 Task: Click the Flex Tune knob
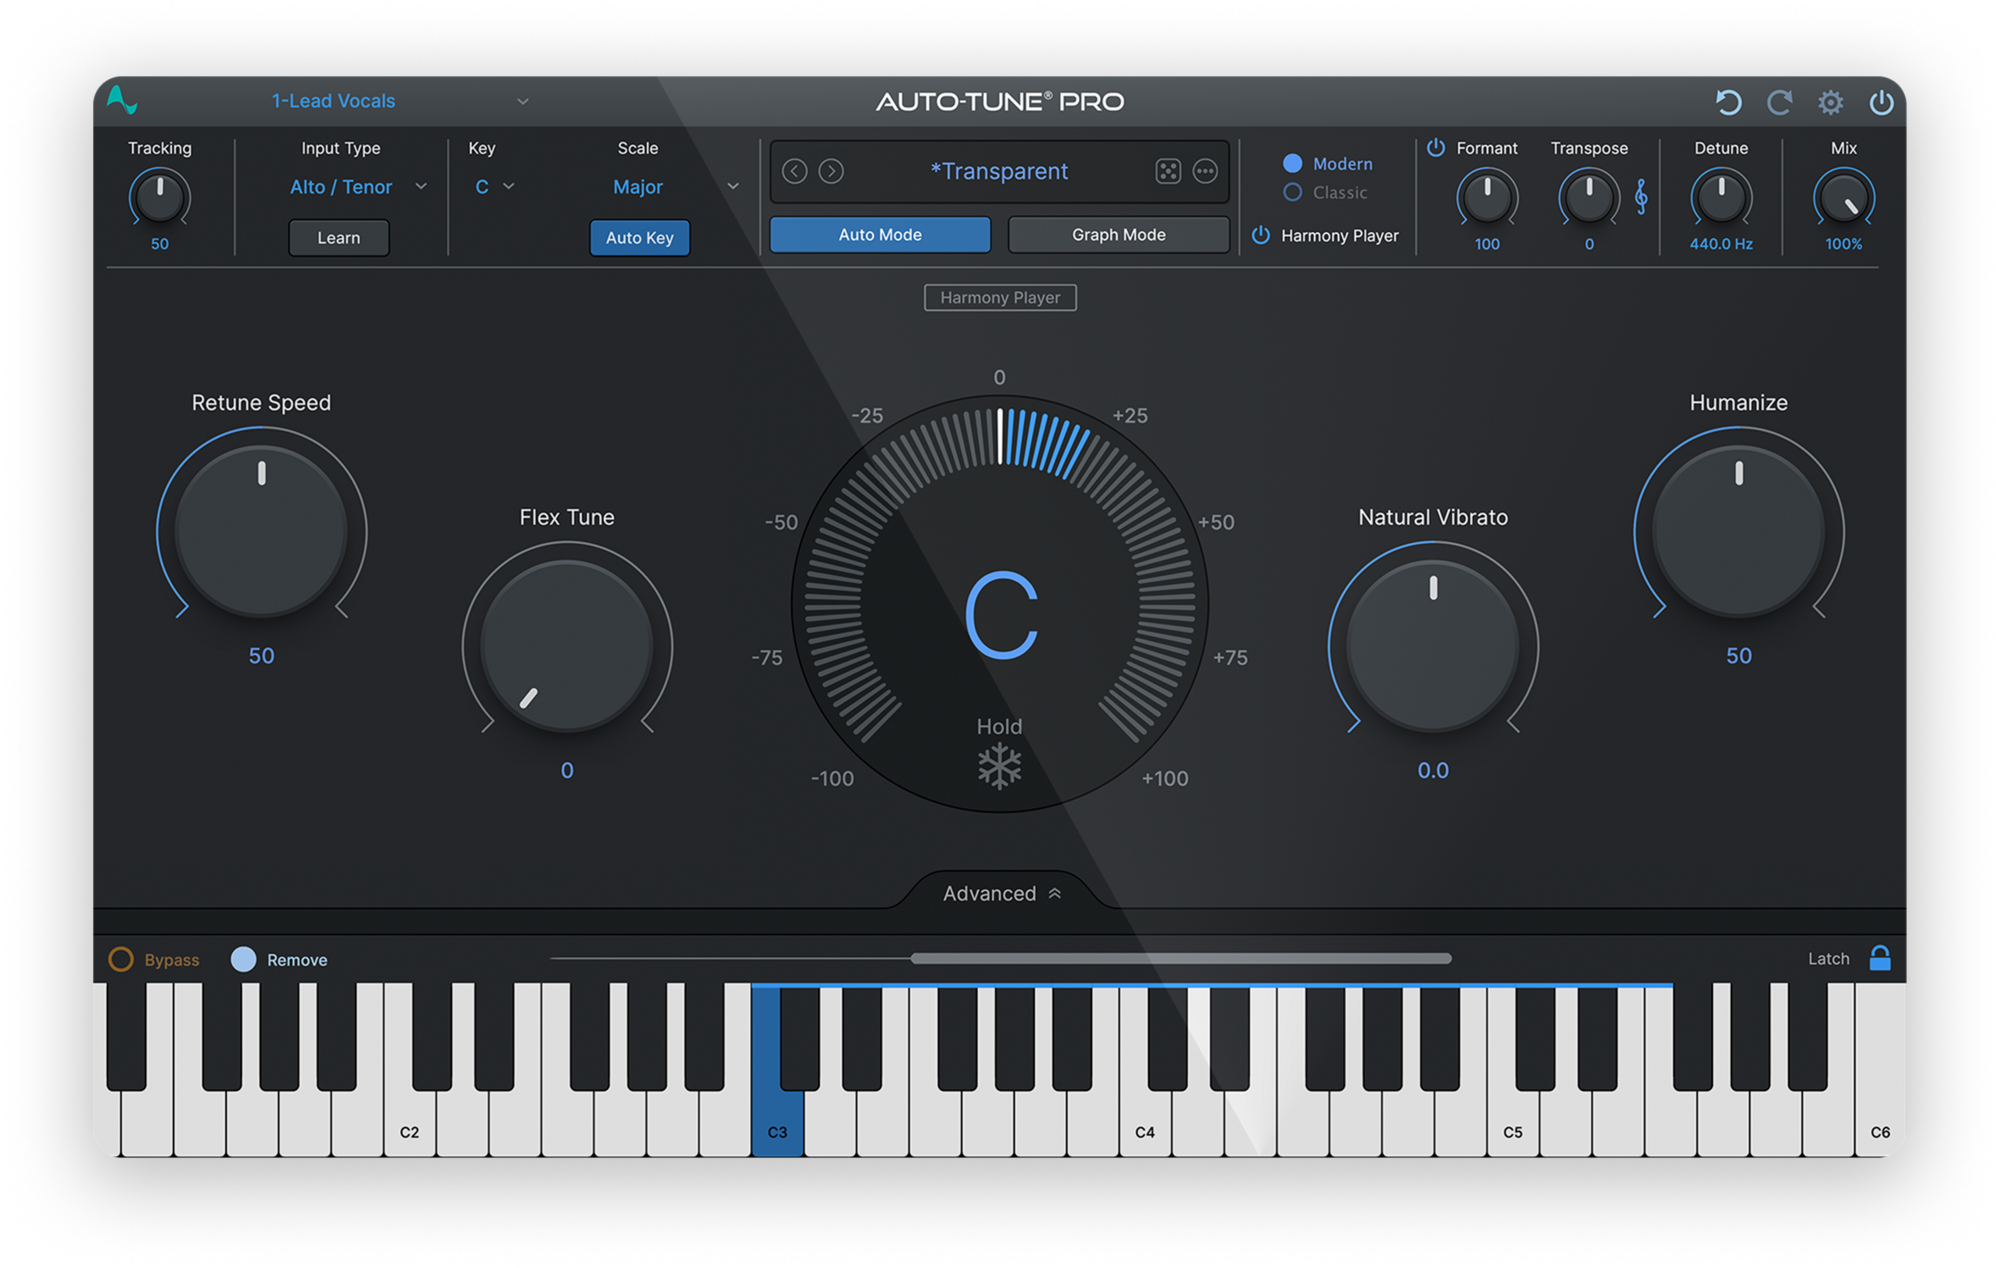[x=567, y=645]
